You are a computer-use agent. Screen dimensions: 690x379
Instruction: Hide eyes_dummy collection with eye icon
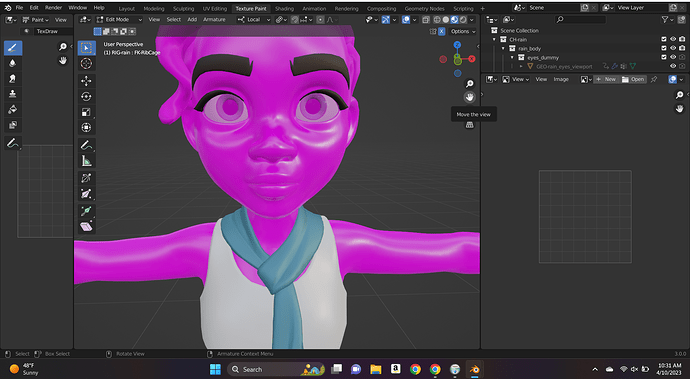click(x=673, y=57)
